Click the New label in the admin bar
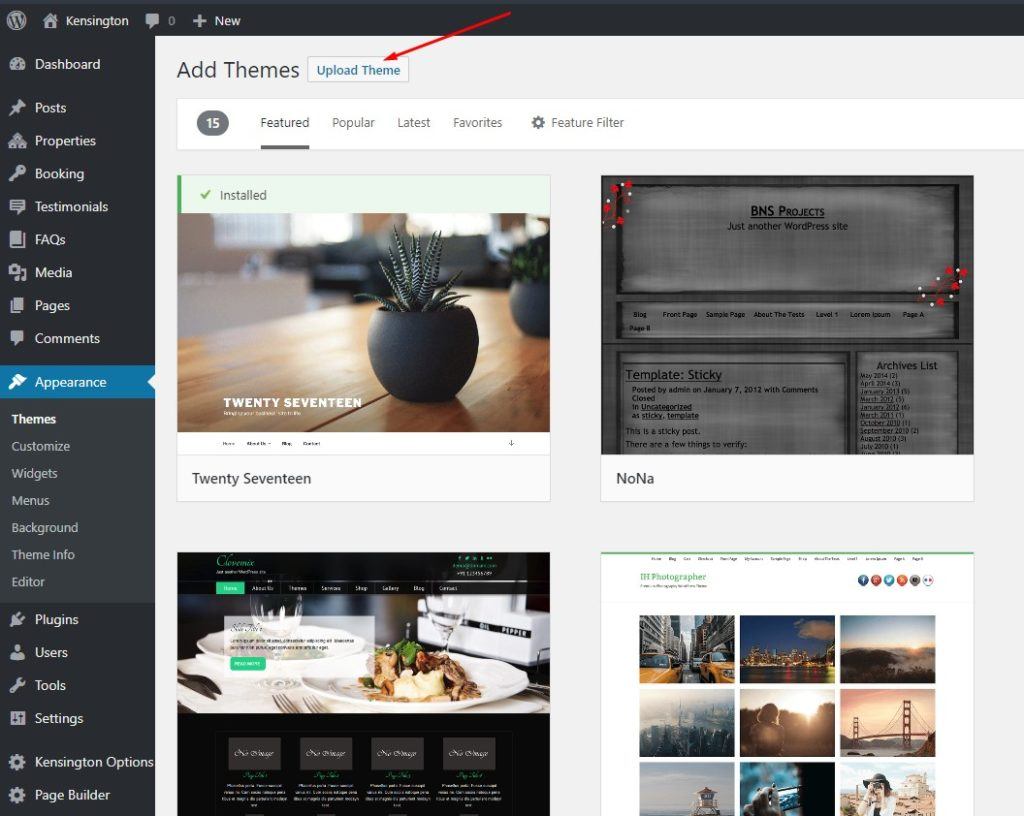The width and height of the screenshot is (1024, 816). [227, 21]
